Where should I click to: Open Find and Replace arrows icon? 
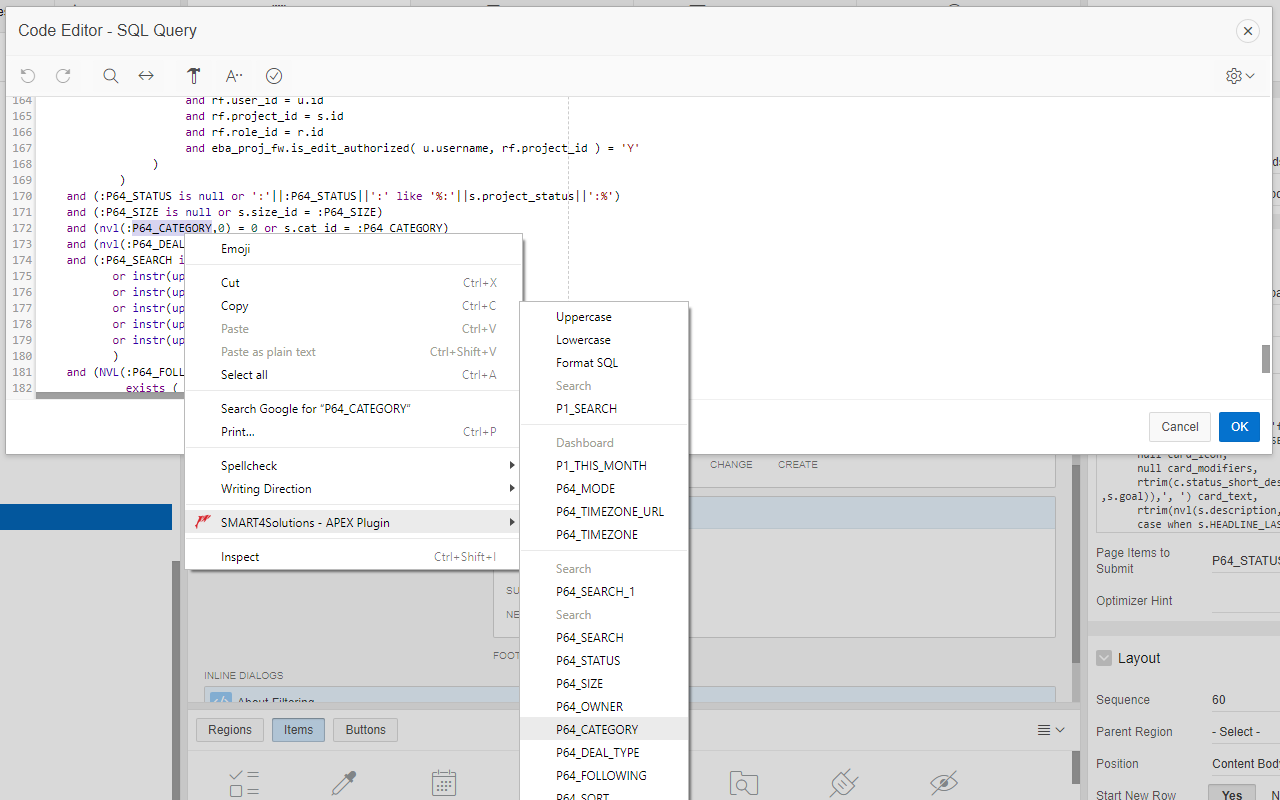pyautogui.click(x=146, y=76)
